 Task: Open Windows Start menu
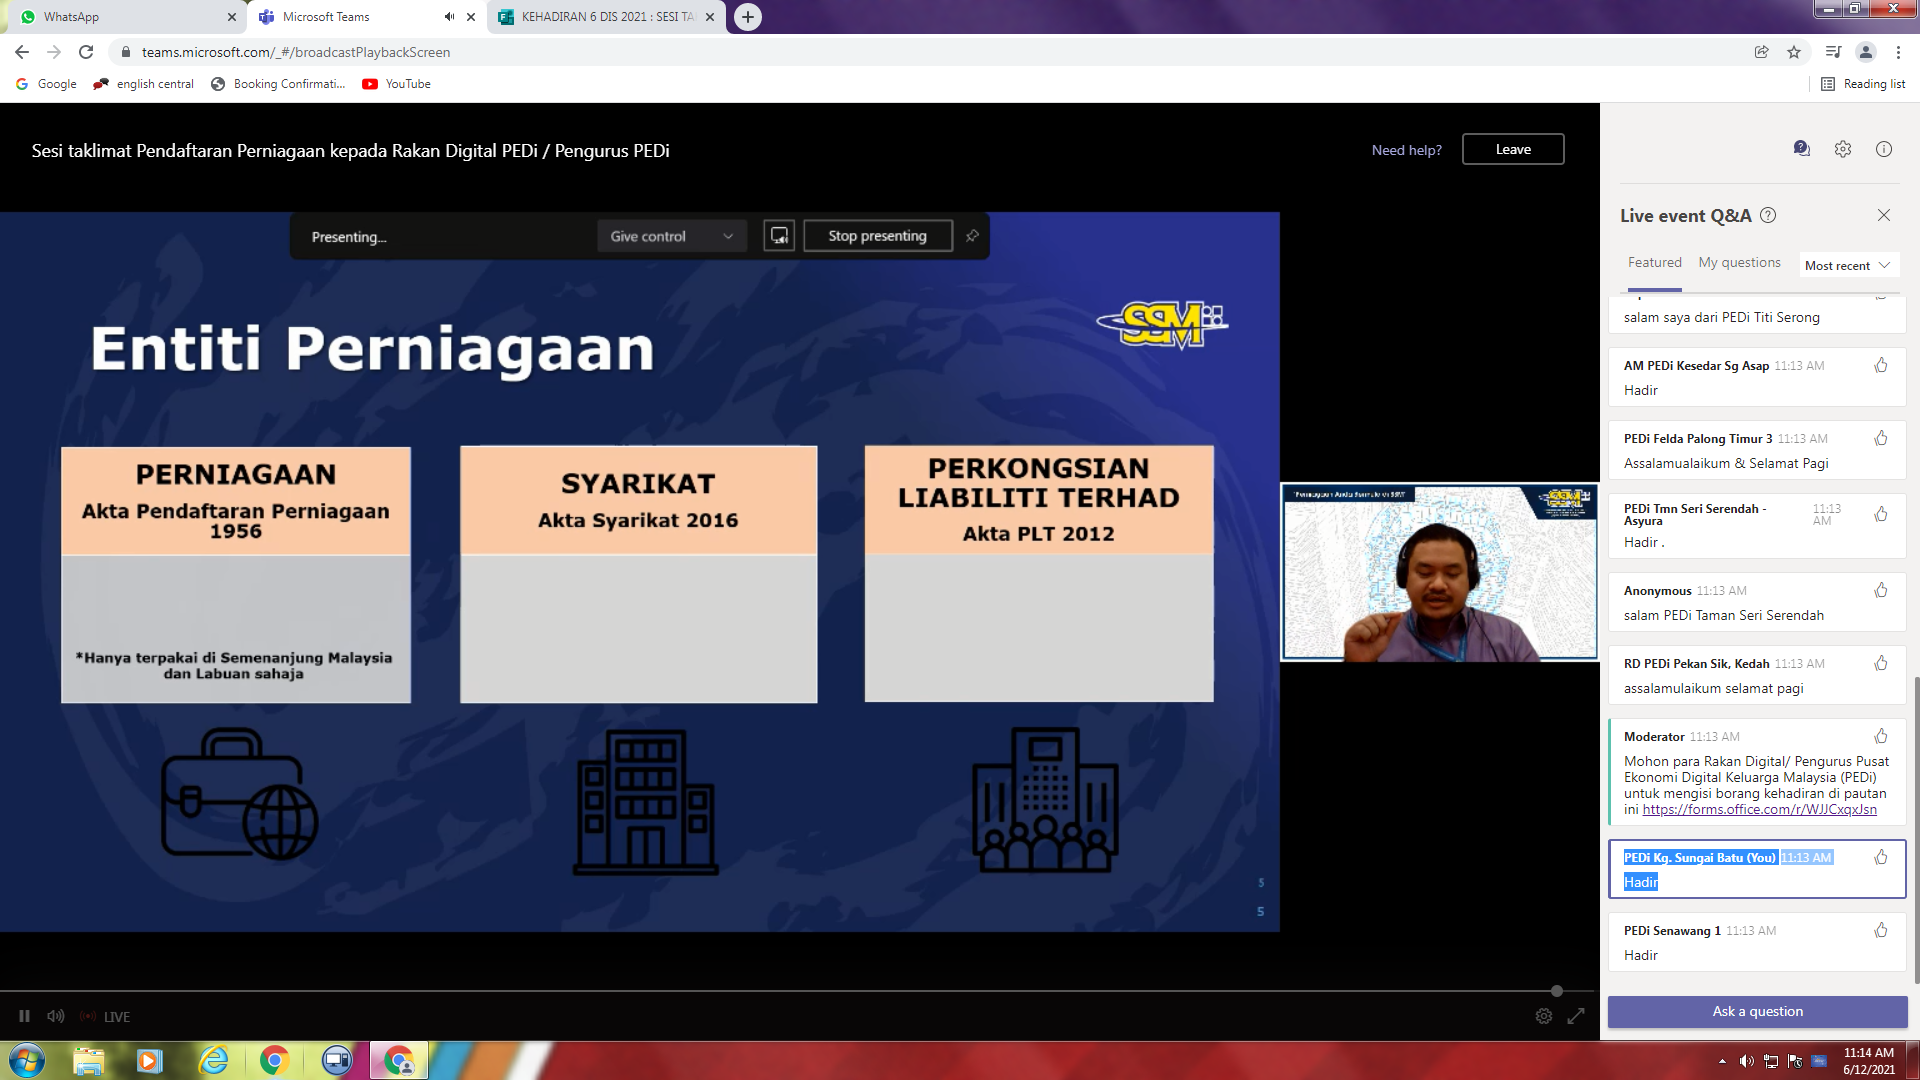click(27, 1060)
